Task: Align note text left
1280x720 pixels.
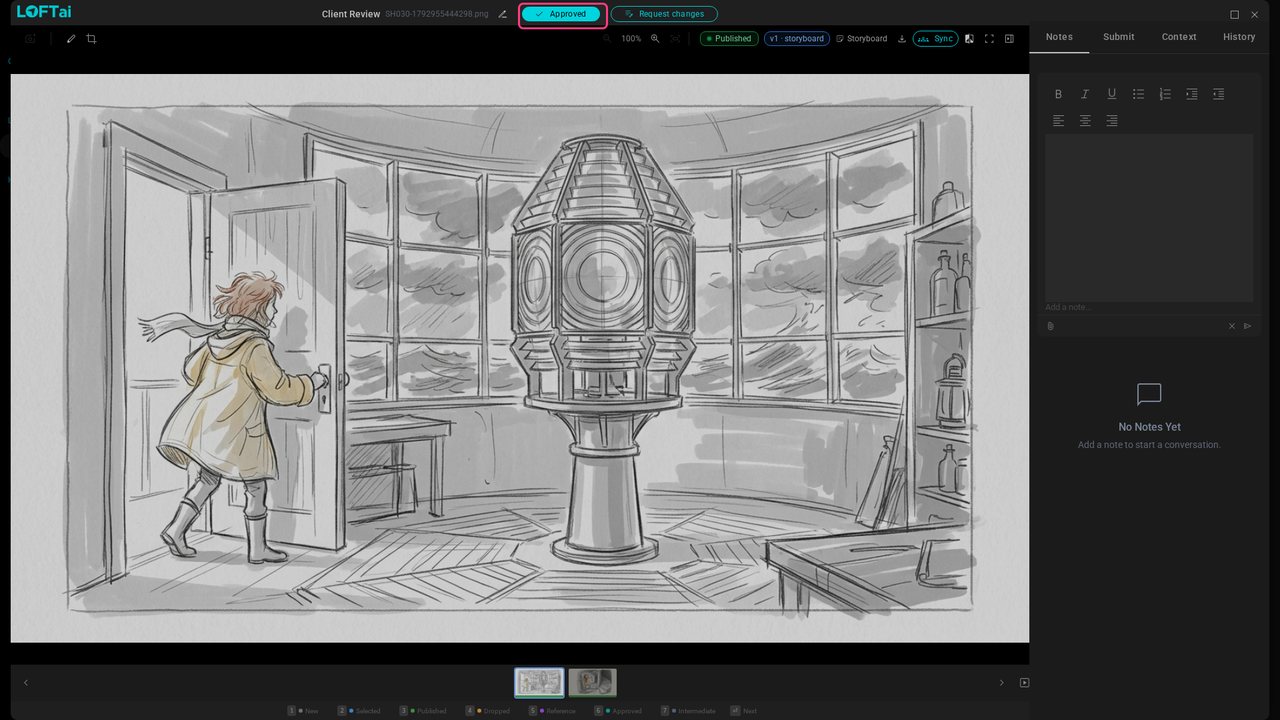Action: pyautogui.click(x=1058, y=121)
